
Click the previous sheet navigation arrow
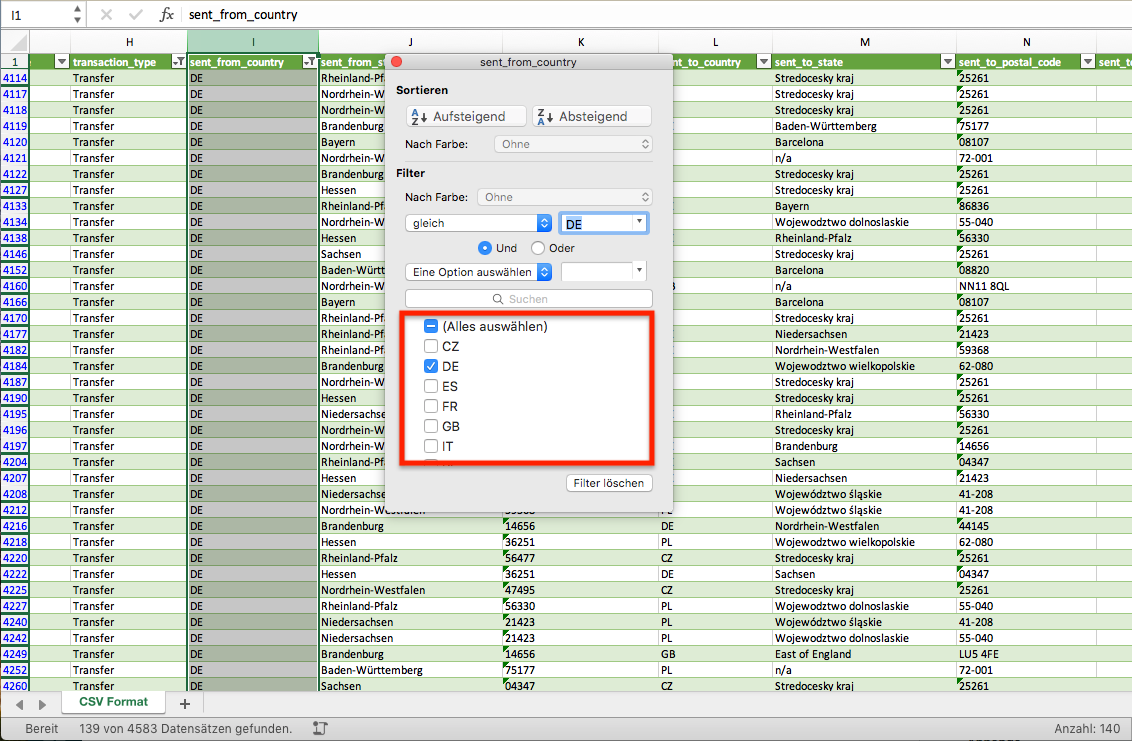[19, 704]
